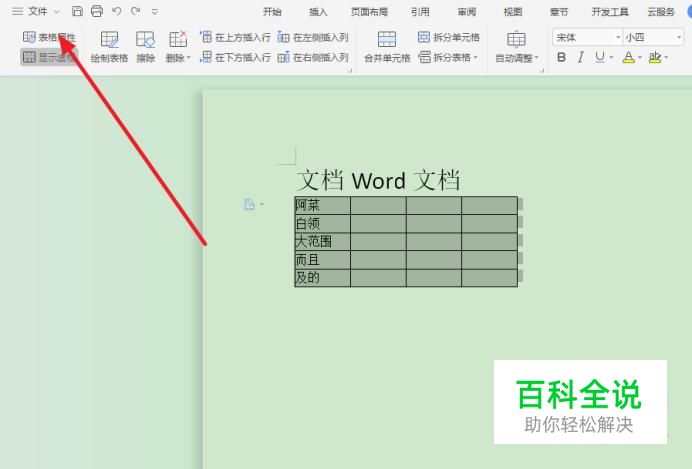The image size is (692, 469).
Task: Toggle Italic formatting
Action: click(581, 57)
